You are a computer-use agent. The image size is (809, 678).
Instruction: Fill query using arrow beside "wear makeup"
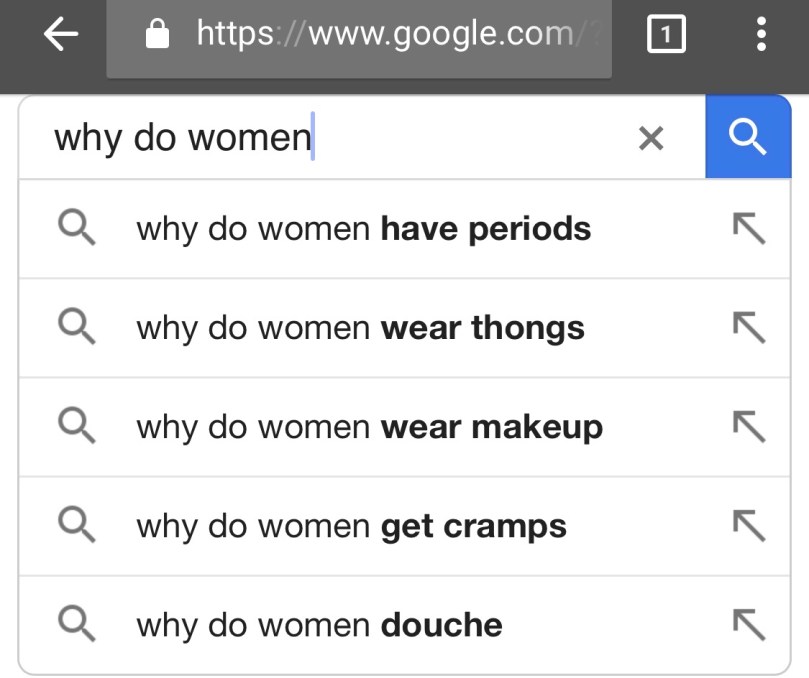click(x=748, y=427)
